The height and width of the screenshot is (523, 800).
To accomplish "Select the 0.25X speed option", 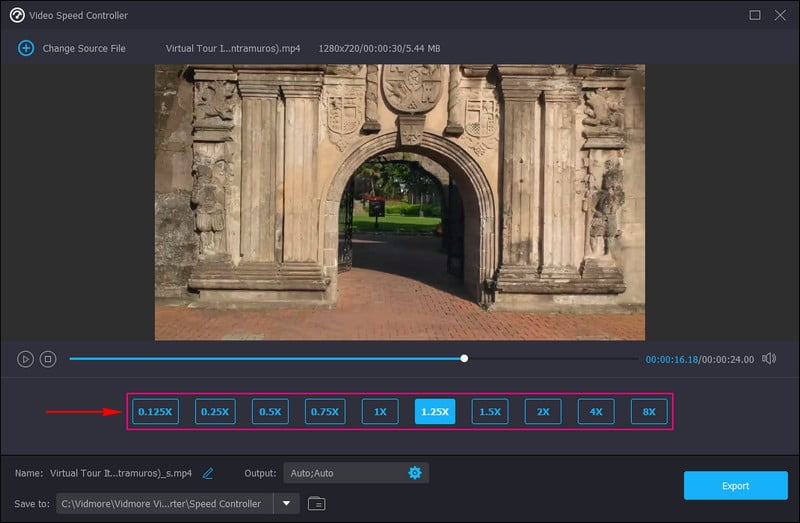I will (215, 411).
